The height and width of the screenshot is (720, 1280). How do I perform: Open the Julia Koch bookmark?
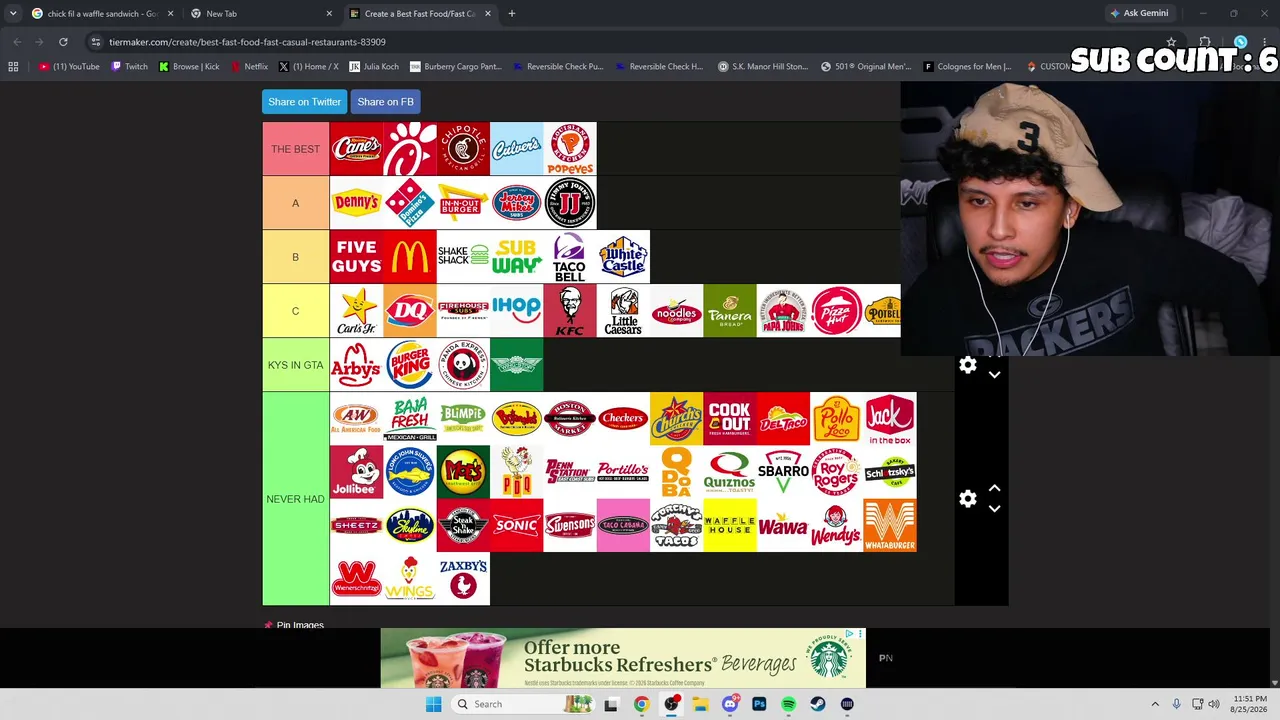(375, 67)
